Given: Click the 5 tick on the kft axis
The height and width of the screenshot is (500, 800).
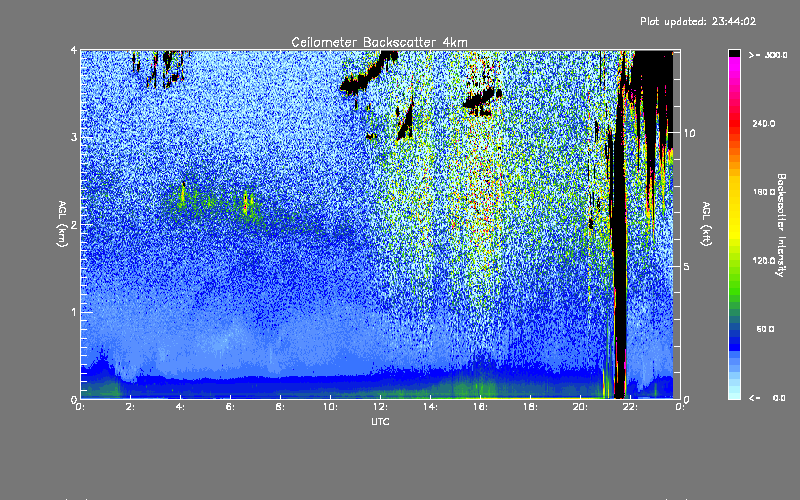Looking at the screenshot, I should click(x=686, y=266).
